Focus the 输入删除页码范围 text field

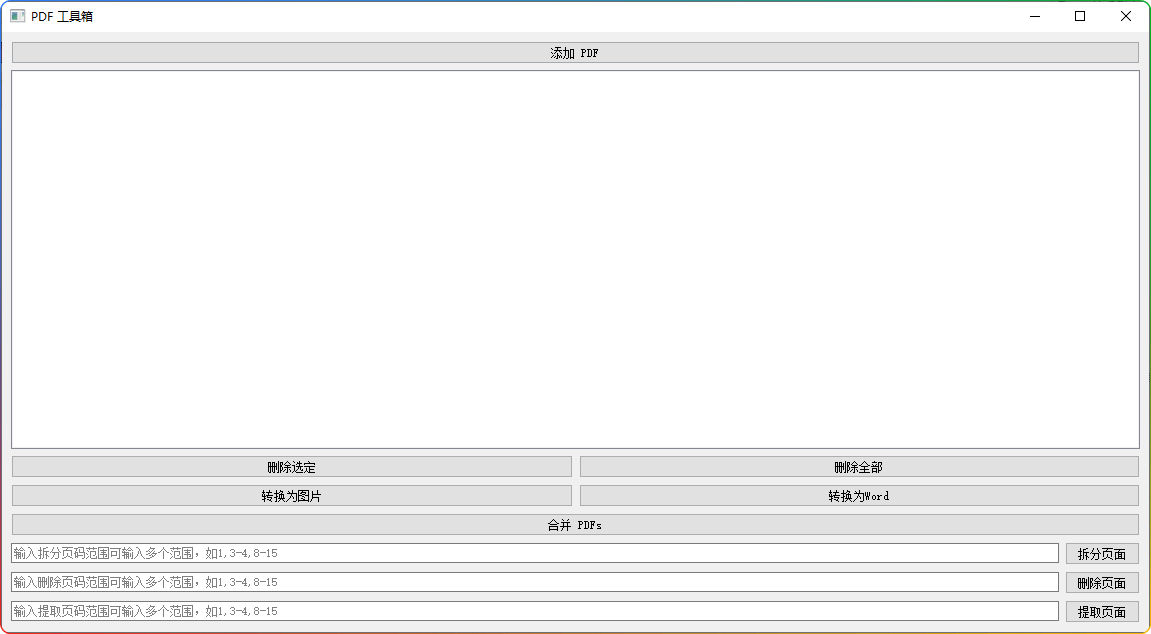(534, 582)
